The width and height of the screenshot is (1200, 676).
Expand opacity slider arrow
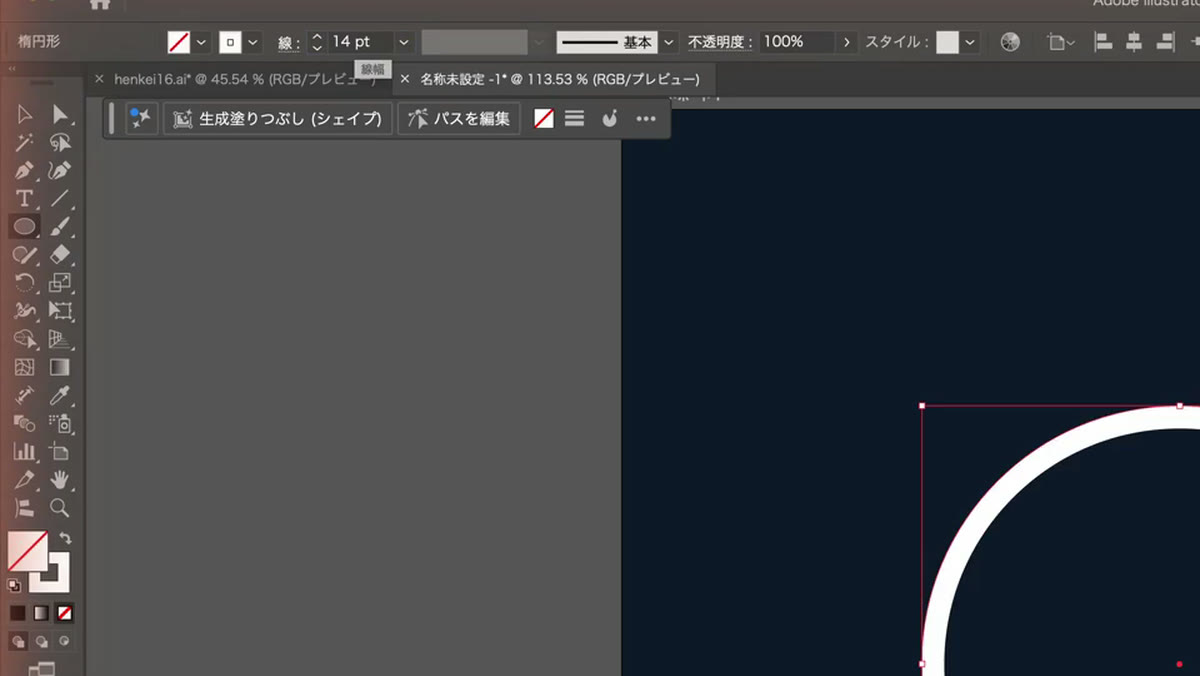pos(848,42)
